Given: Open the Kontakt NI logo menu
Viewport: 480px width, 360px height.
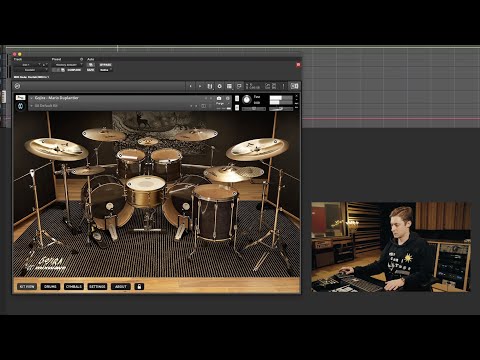Looking at the screenshot, I should (x=17, y=86).
